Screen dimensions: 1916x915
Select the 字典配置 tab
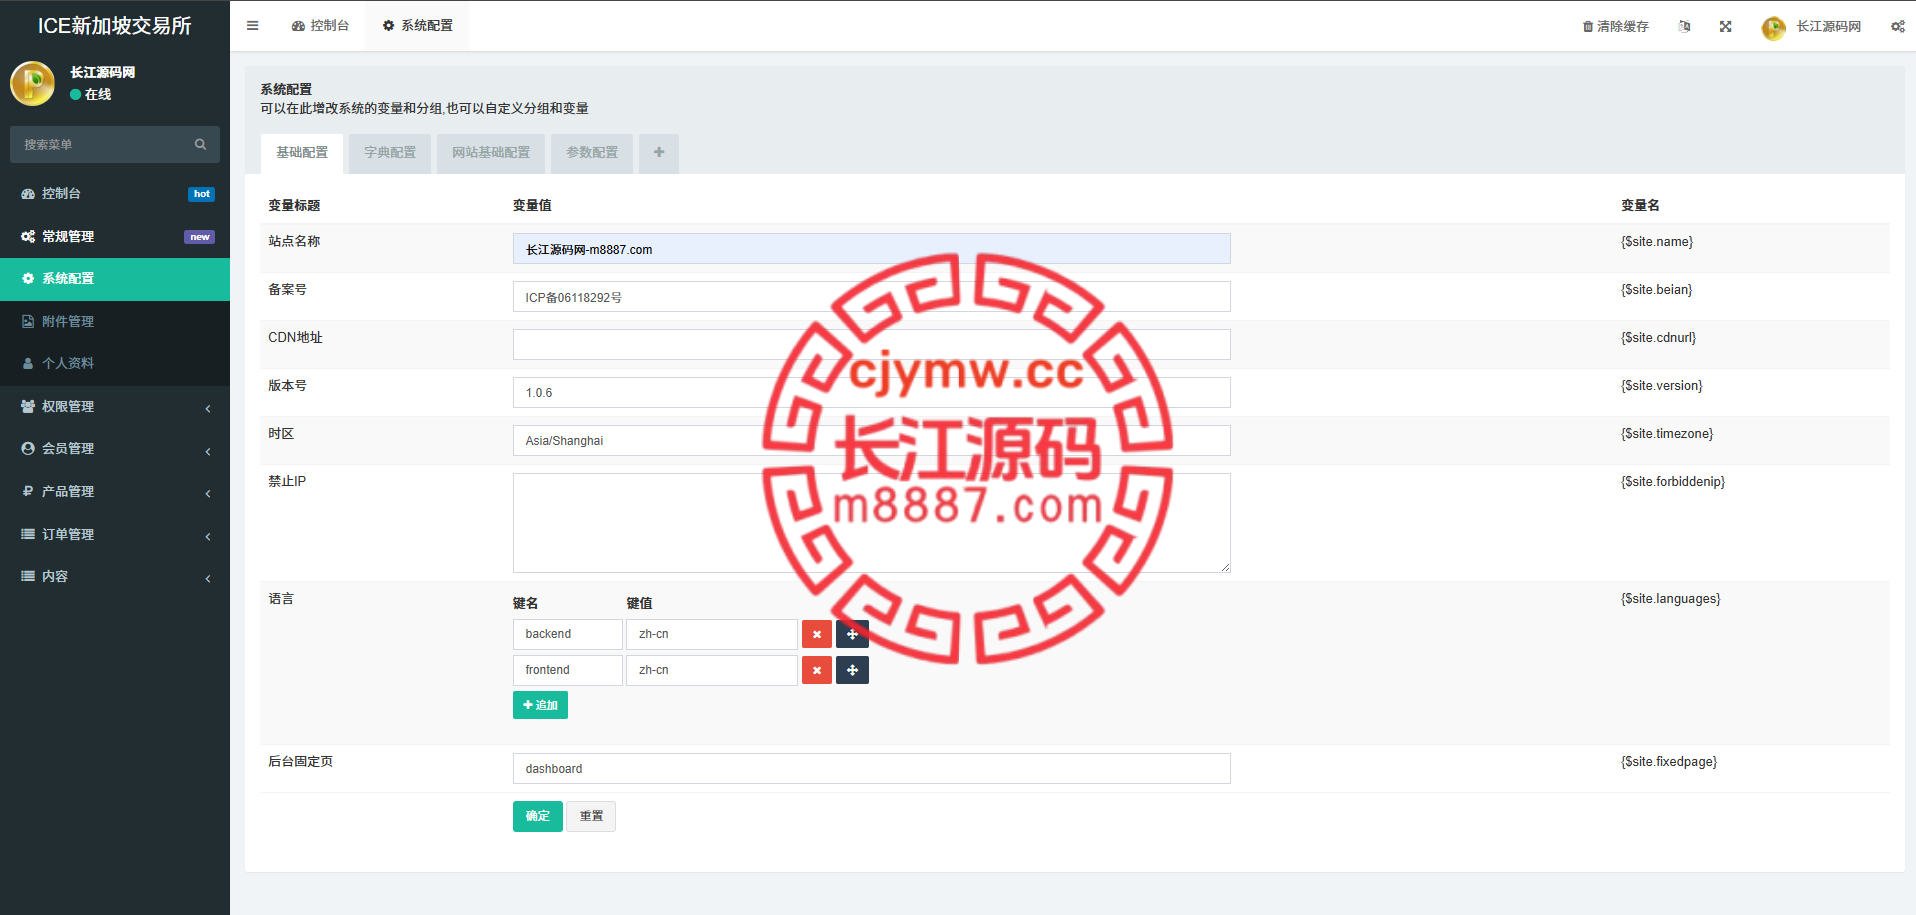coord(390,153)
